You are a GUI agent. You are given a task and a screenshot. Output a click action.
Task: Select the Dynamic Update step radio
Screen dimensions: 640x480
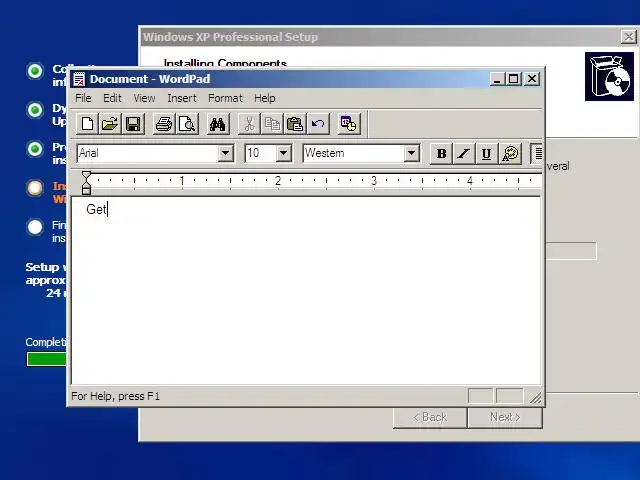tap(35, 110)
